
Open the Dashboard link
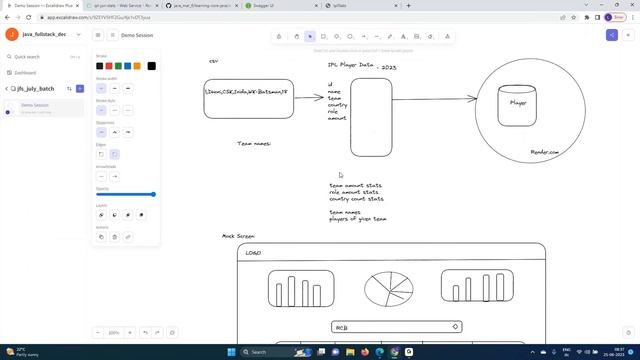pyautogui.click(x=25, y=73)
